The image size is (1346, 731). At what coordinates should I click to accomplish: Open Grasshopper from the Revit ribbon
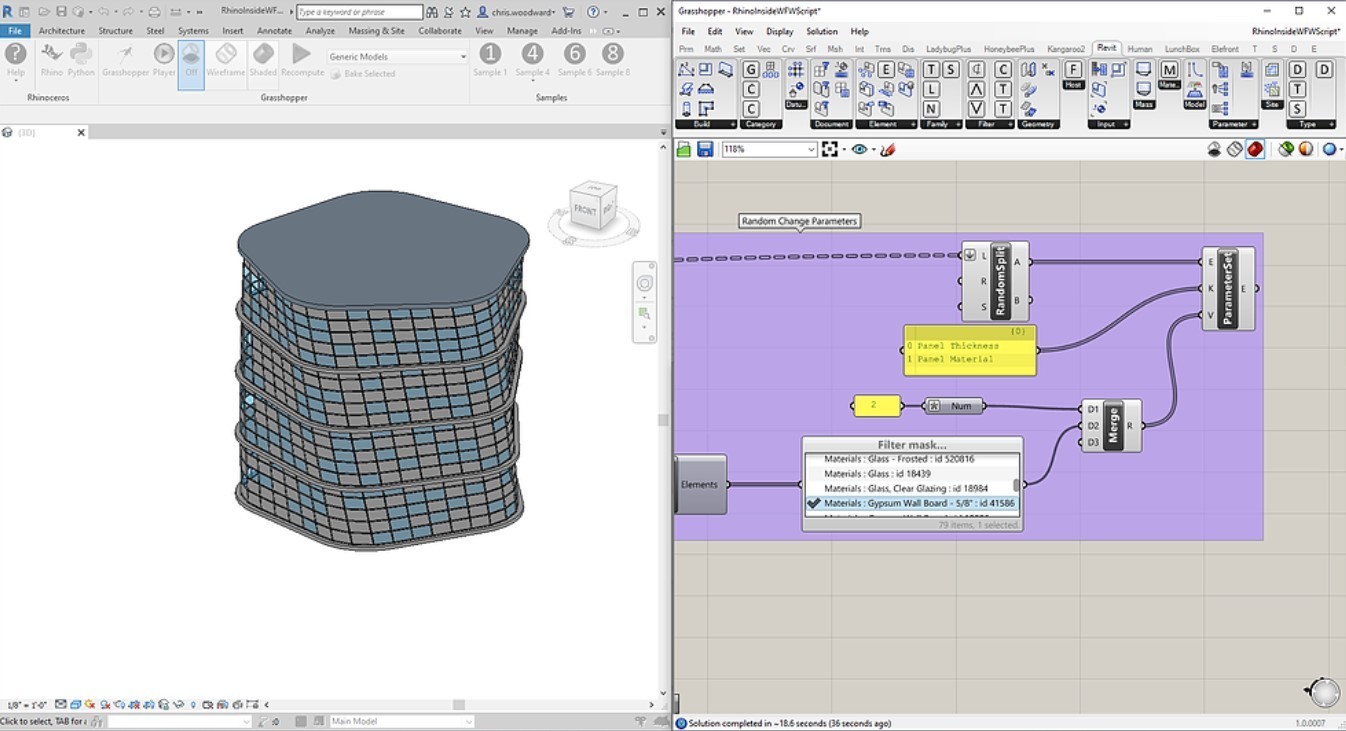[126, 59]
